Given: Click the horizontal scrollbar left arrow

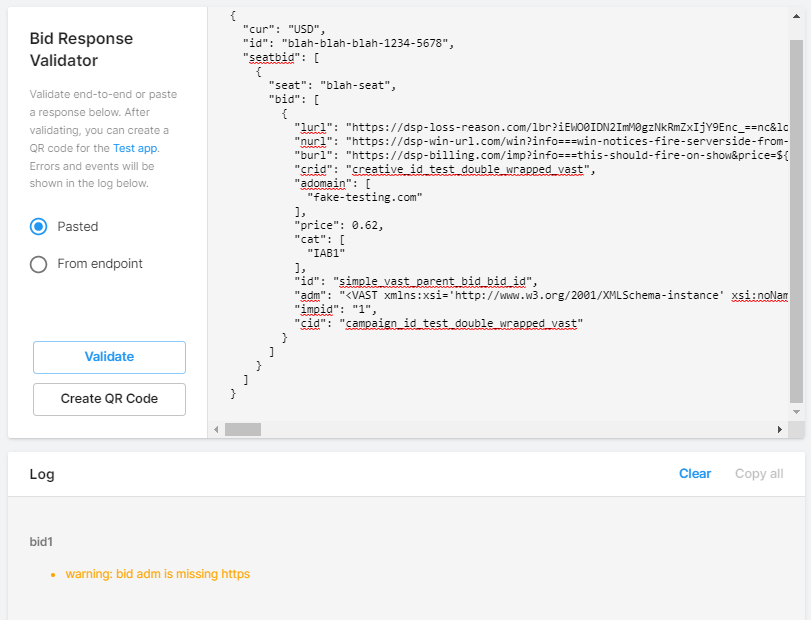Looking at the screenshot, I should coord(216,429).
